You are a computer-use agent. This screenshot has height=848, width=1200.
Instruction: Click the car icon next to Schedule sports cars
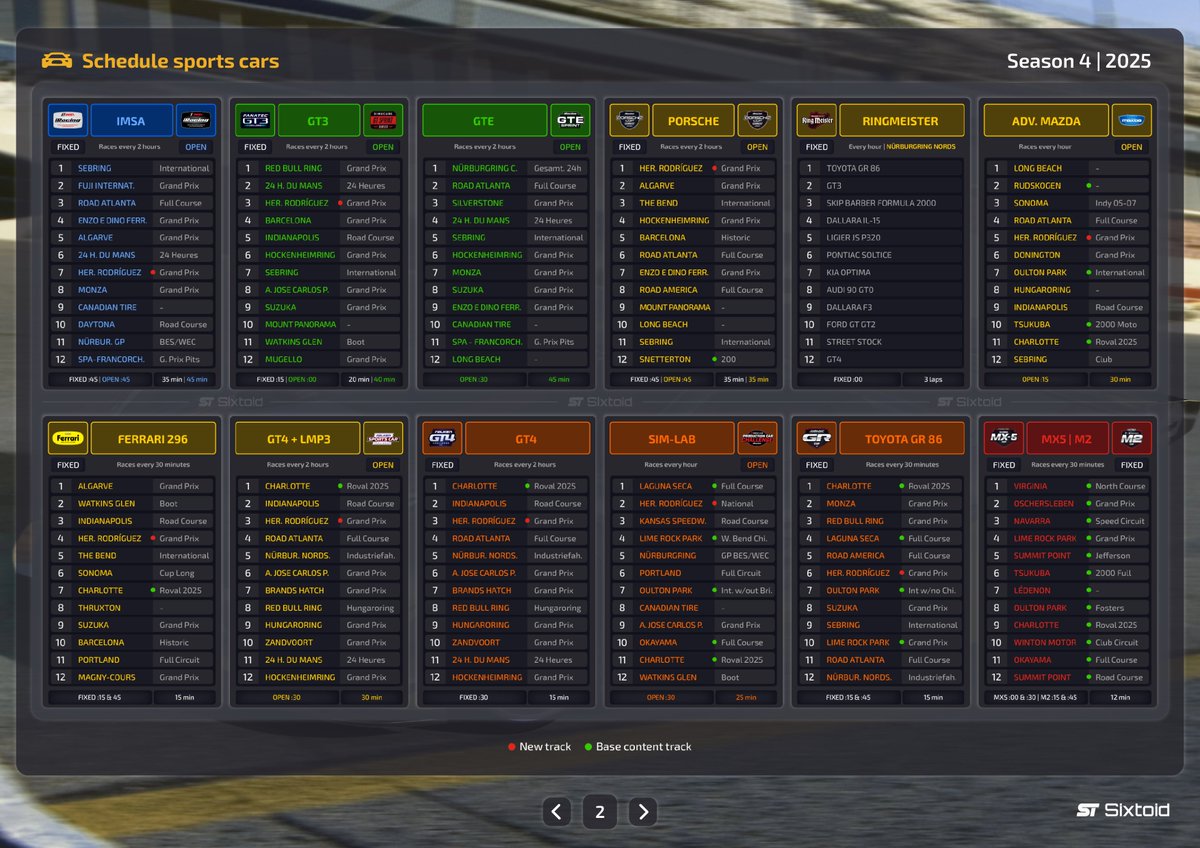click(56, 61)
